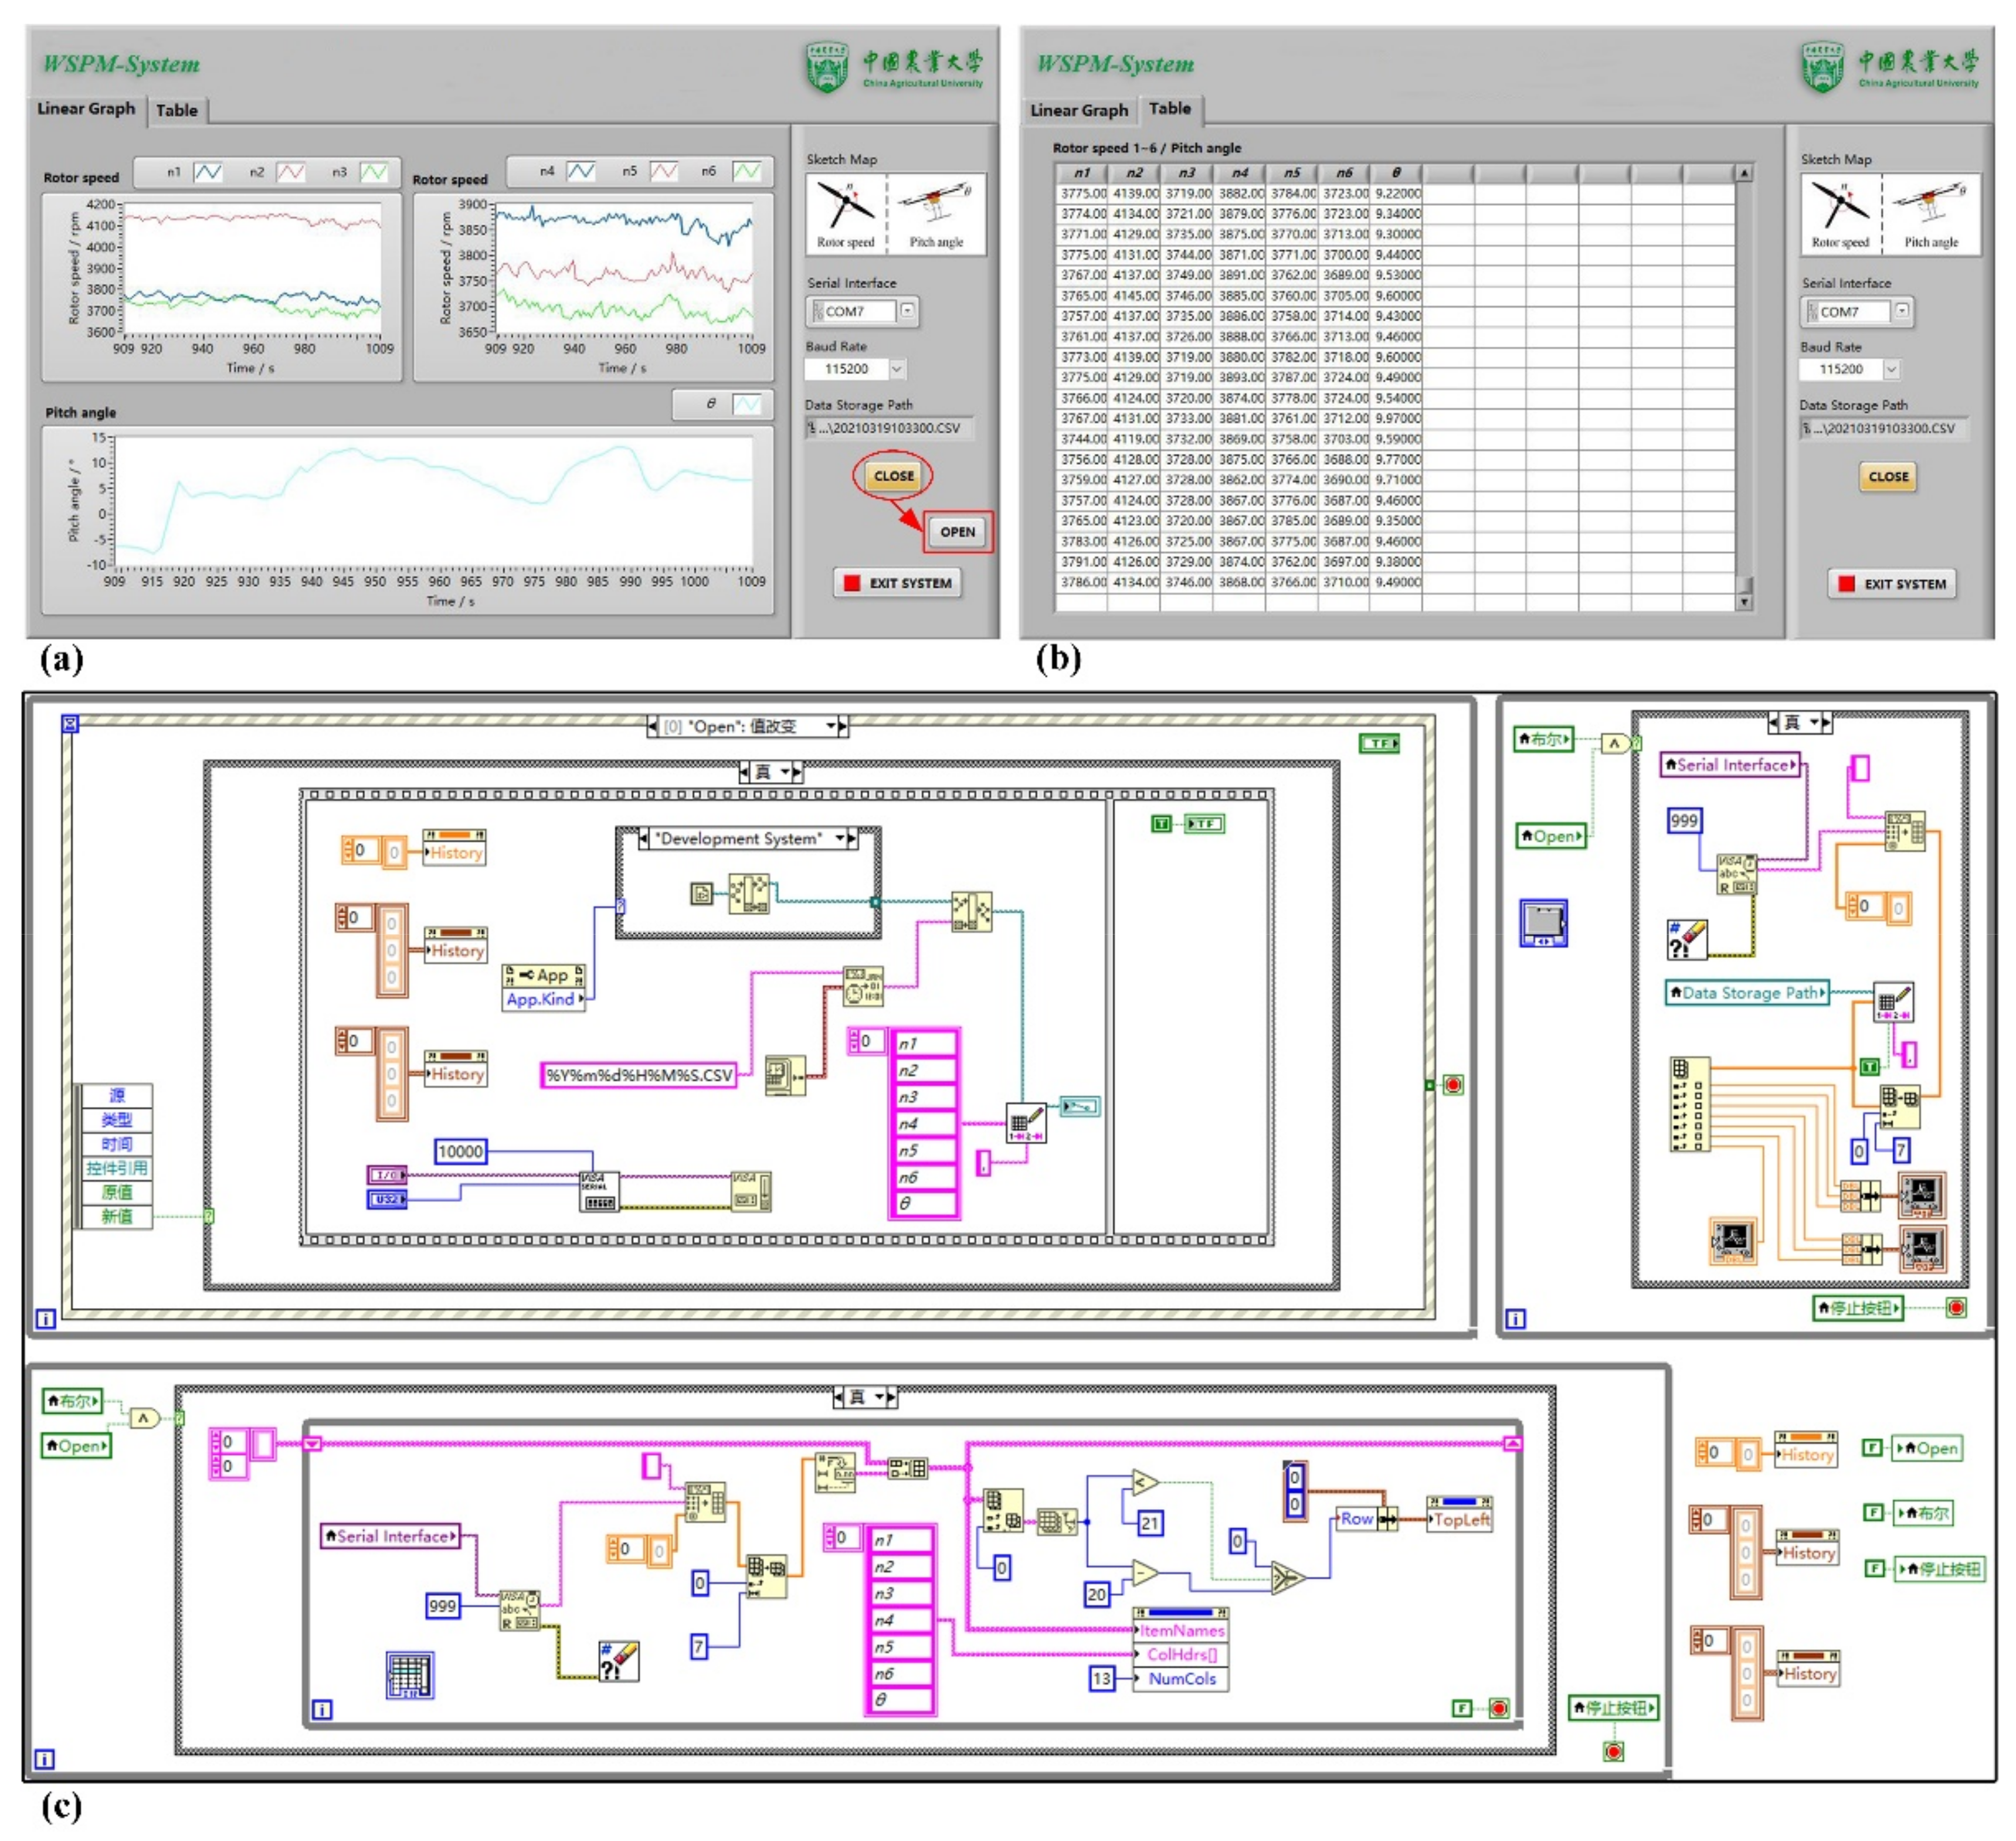2016x1841 pixels.
Task: Open the "Development System" case selector
Action: tap(747, 839)
